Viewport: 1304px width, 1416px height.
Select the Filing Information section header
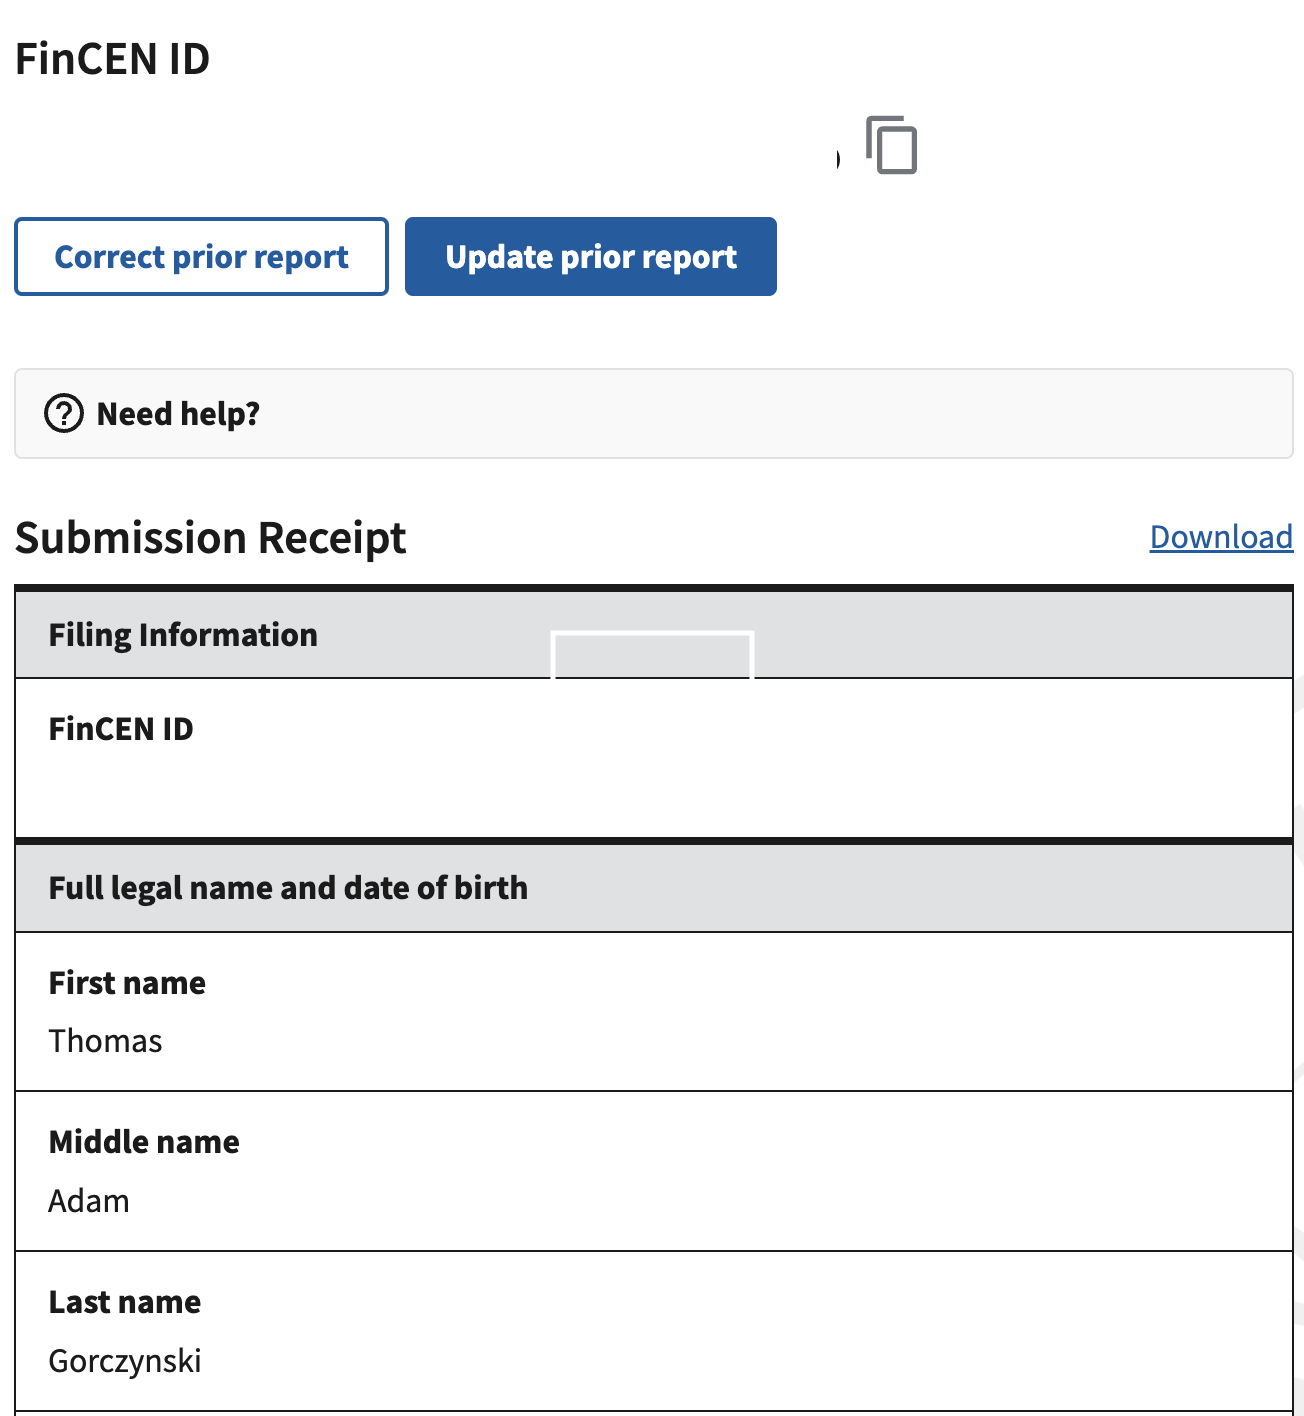pyautogui.click(x=183, y=635)
